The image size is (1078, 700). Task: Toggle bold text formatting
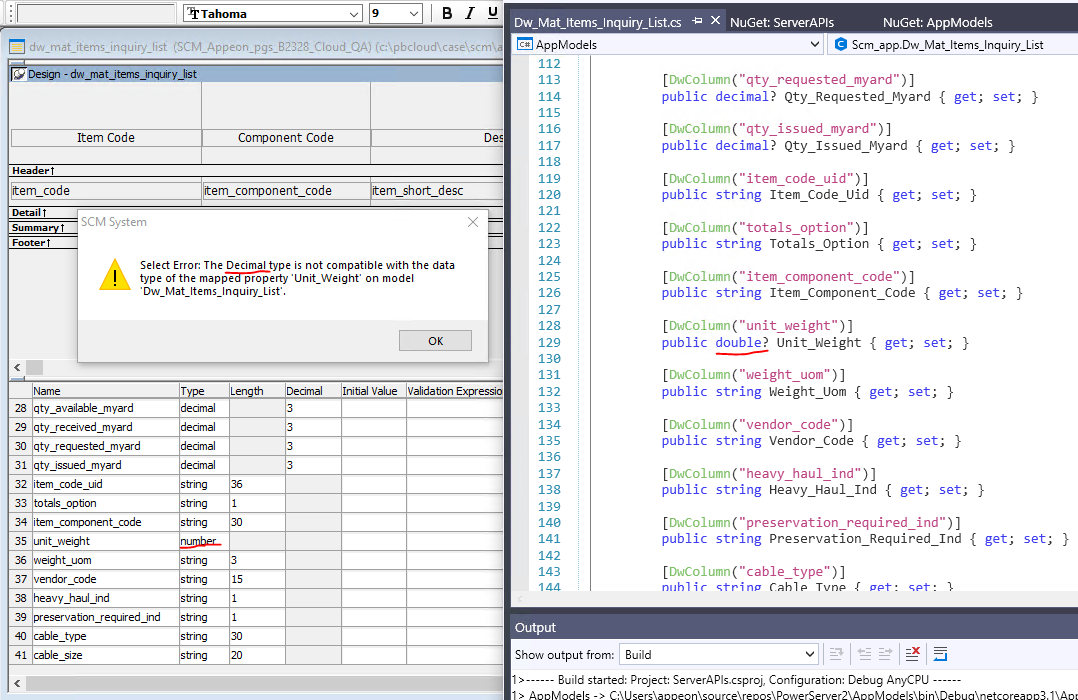pyautogui.click(x=447, y=13)
